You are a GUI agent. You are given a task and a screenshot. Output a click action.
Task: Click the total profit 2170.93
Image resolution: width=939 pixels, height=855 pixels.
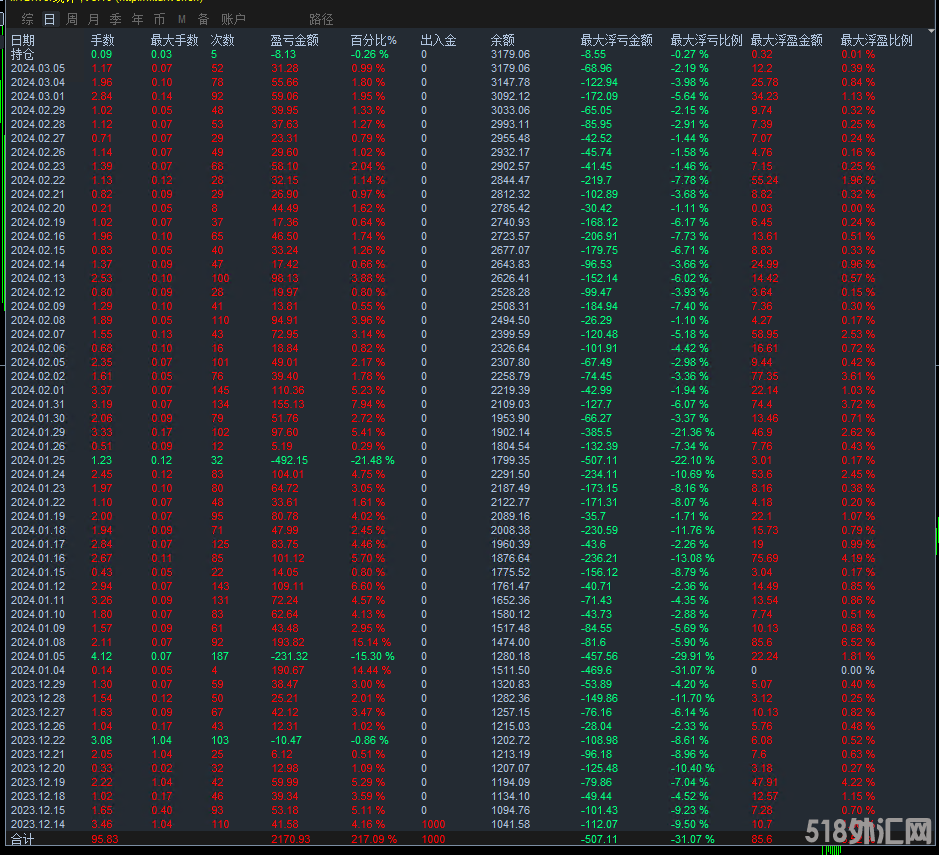[x=290, y=839]
